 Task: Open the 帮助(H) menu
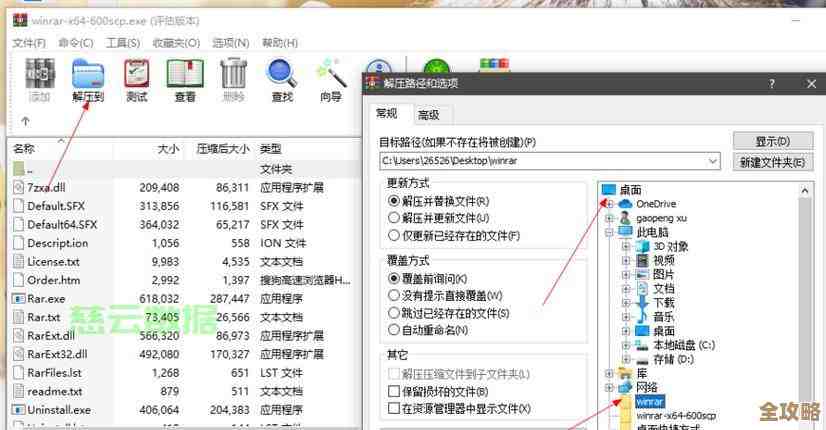[280, 43]
